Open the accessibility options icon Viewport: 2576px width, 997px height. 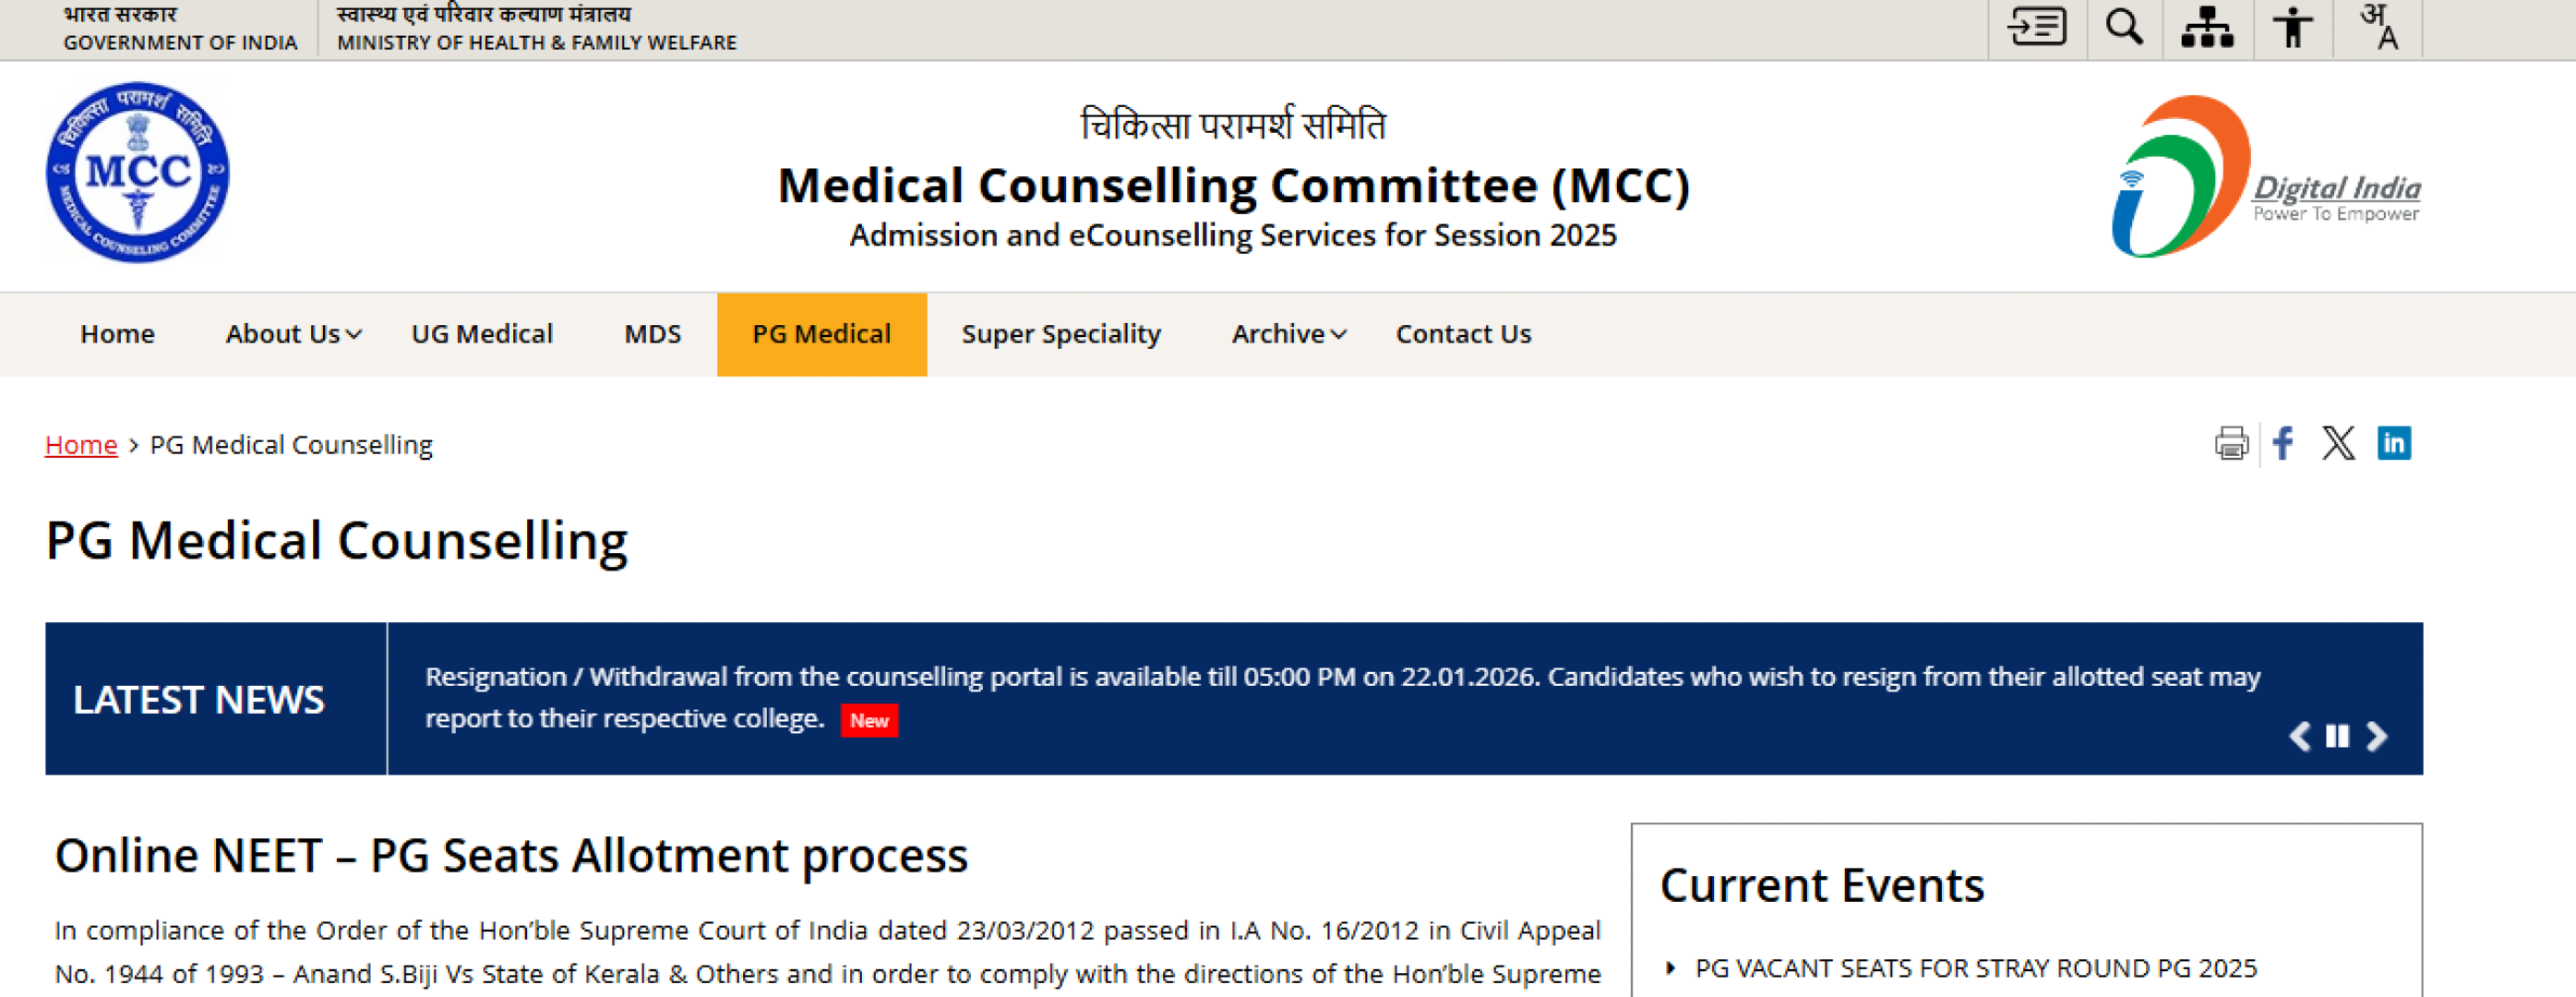[2291, 28]
